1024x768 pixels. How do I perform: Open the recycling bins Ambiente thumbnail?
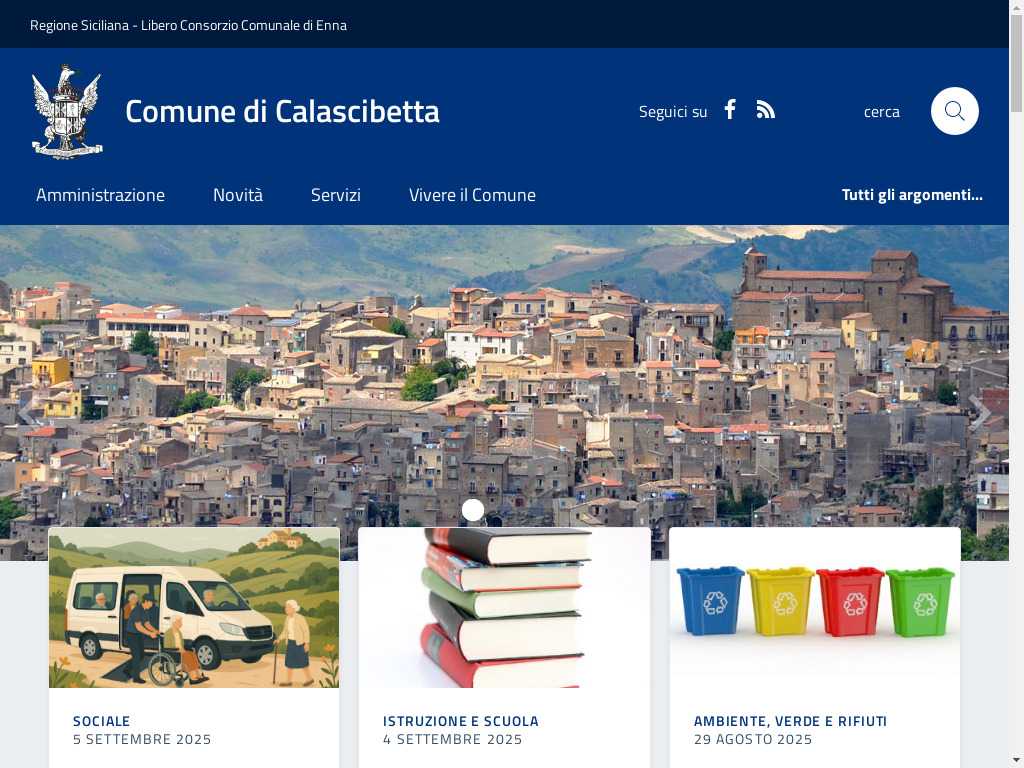tap(814, 608)
